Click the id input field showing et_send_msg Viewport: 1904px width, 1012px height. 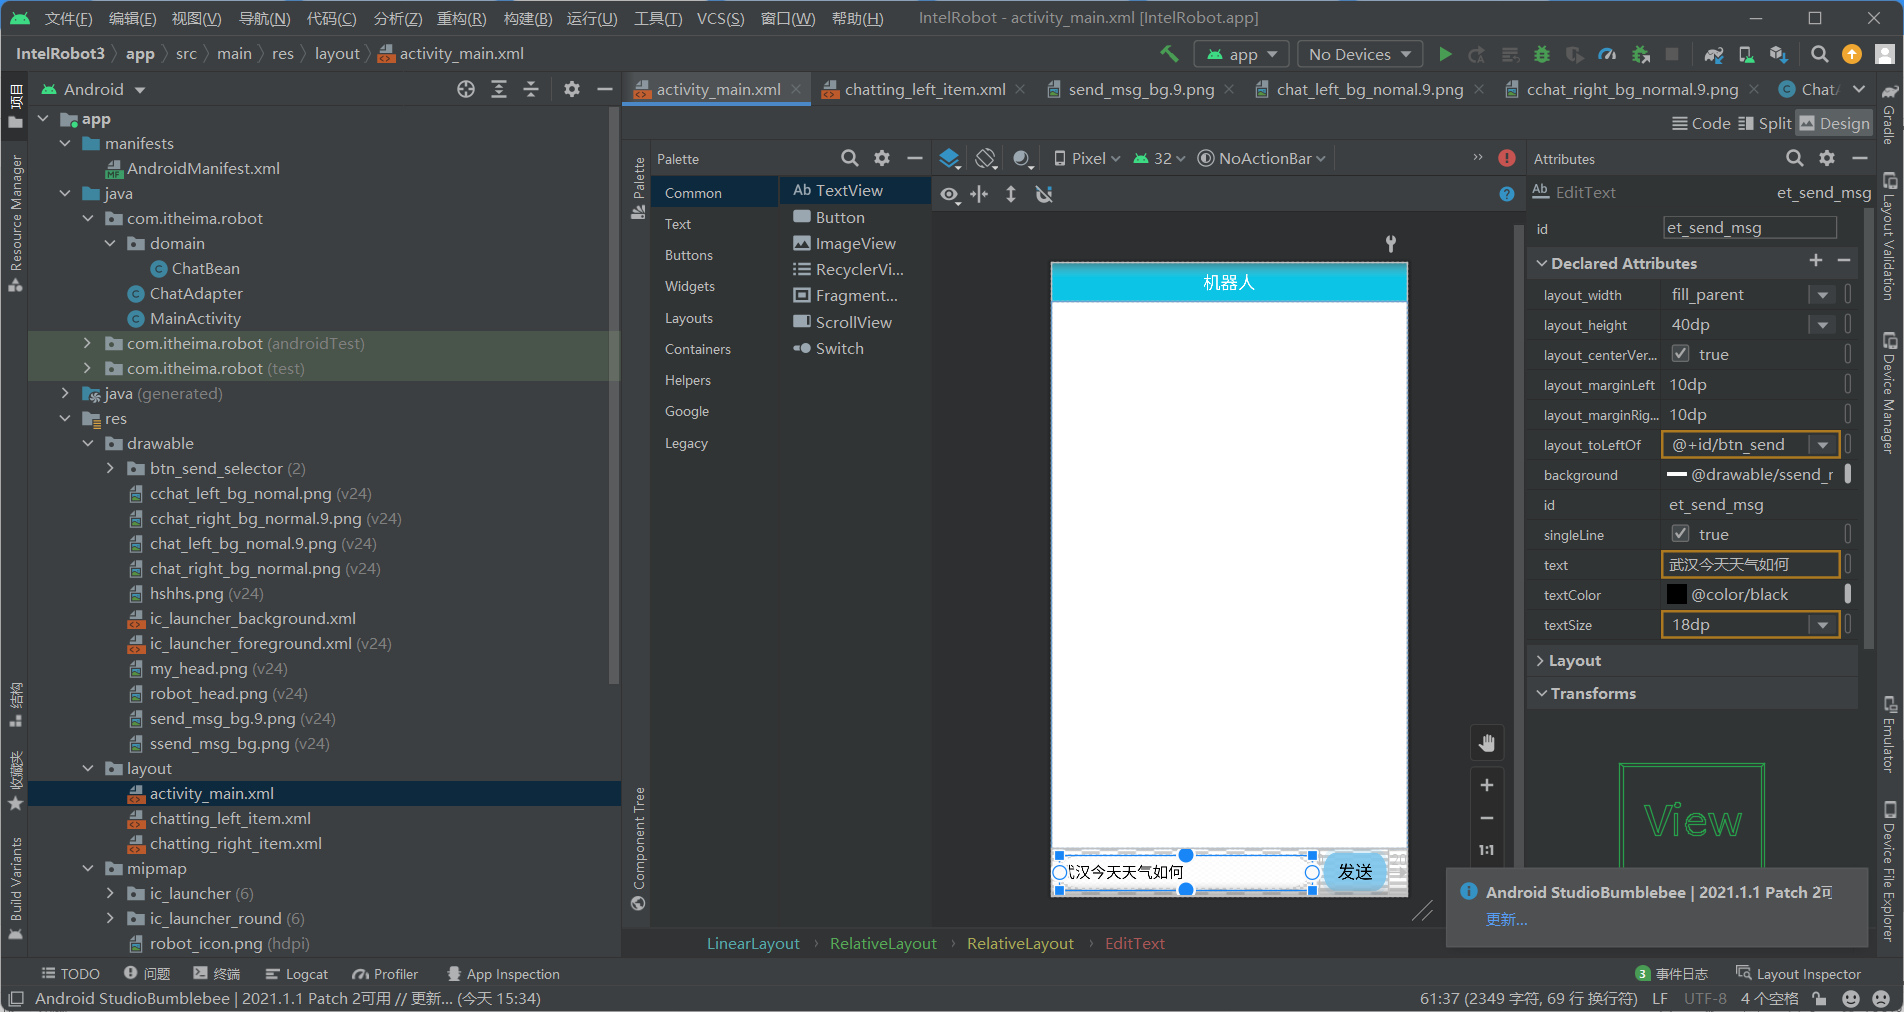[1749, 227]
